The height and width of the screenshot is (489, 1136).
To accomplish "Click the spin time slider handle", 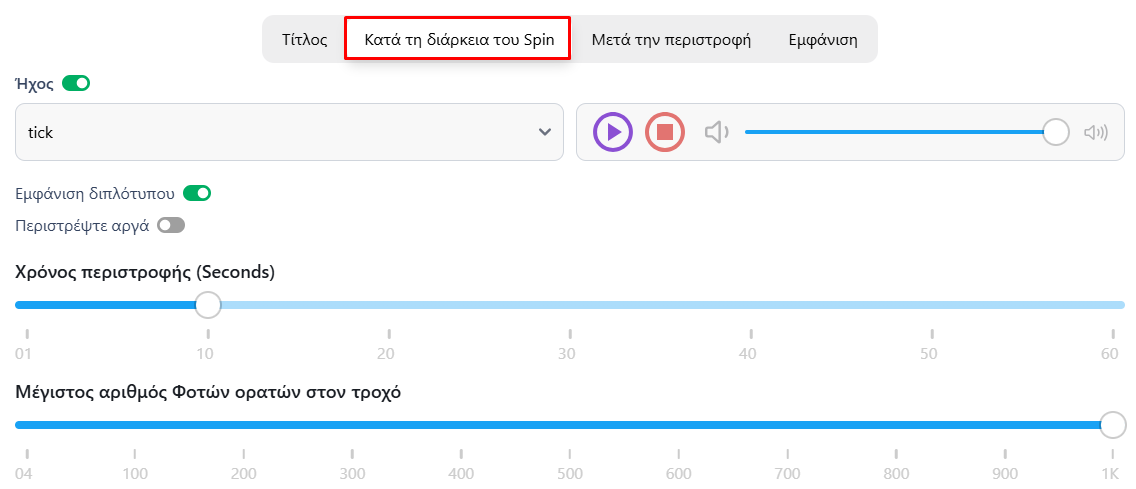I will click(208, 305).
